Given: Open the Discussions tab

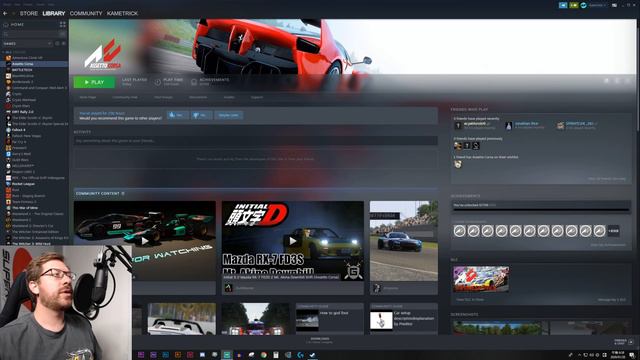Looking at the screenshot, I should pos(198,98).
